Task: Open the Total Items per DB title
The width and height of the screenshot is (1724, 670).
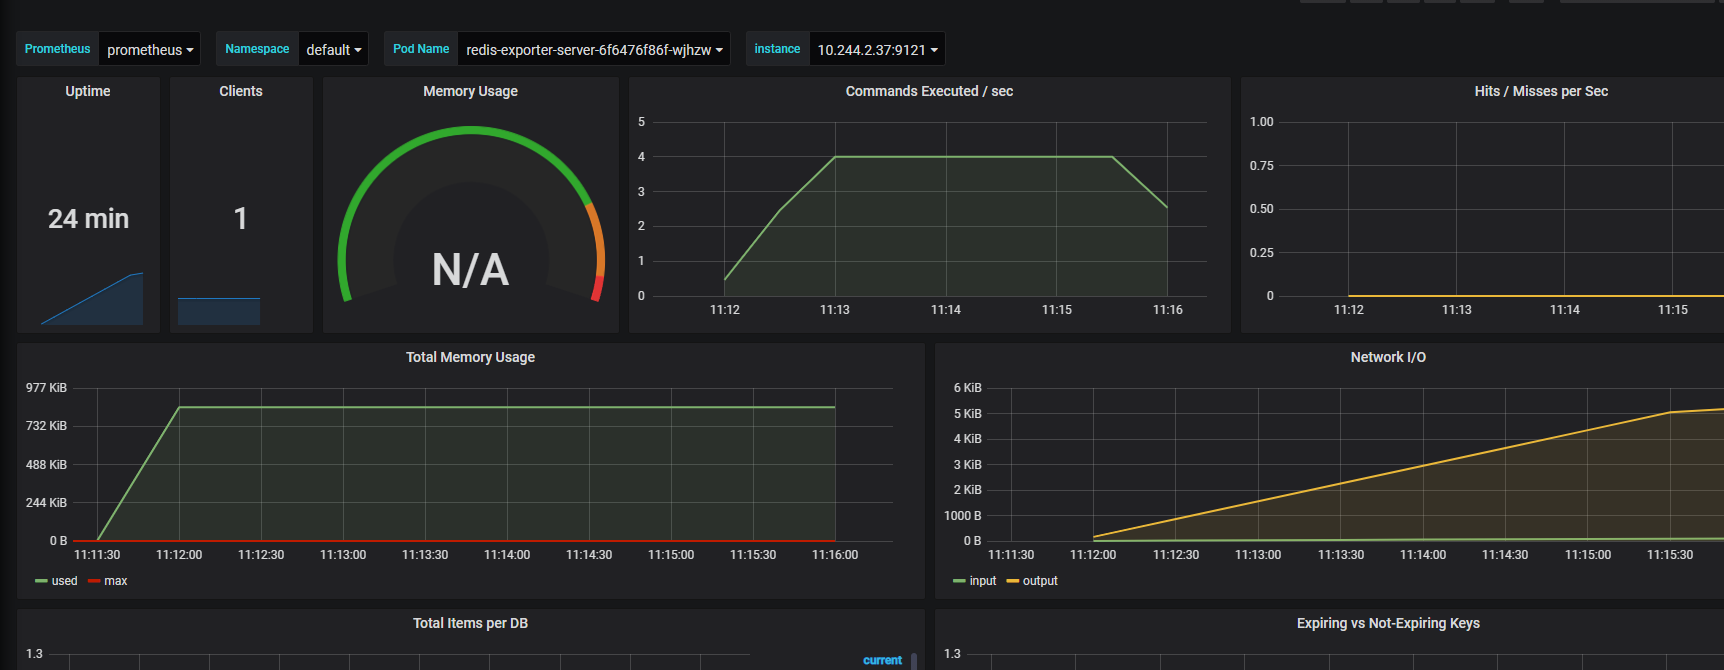Action: (470, 623)
